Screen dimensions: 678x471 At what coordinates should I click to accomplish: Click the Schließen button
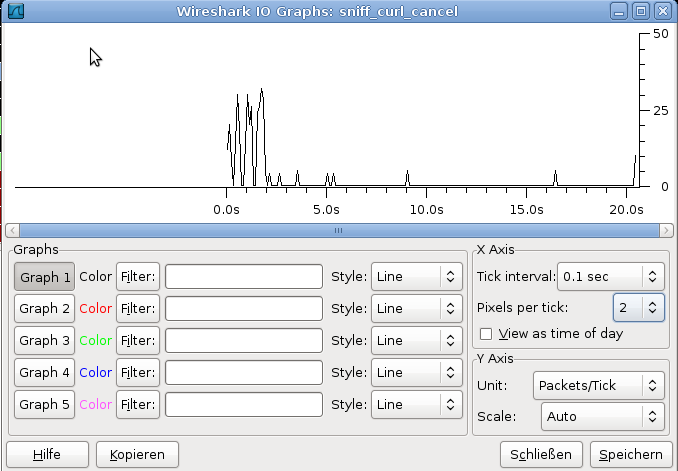pyautogui.click(x=541, y=455)
